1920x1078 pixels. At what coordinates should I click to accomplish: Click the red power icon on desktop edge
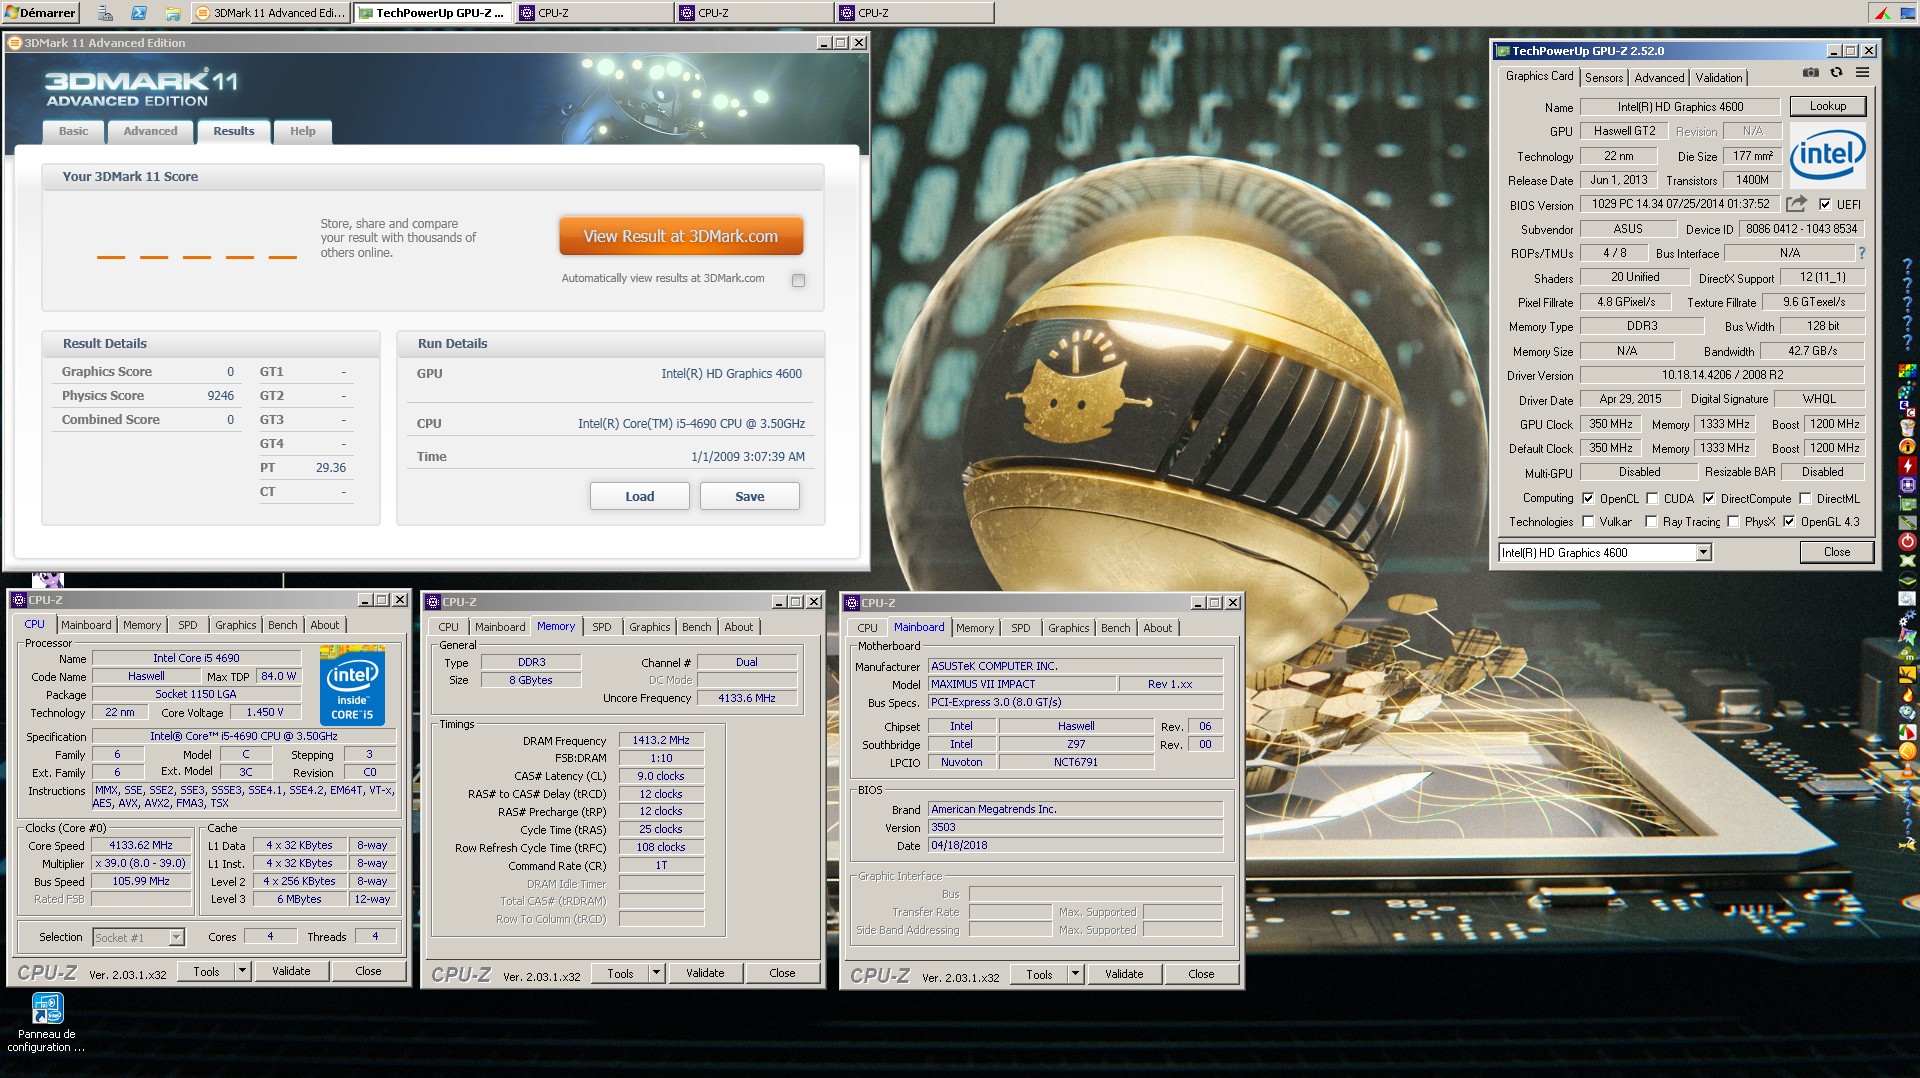pos(1908,541)
